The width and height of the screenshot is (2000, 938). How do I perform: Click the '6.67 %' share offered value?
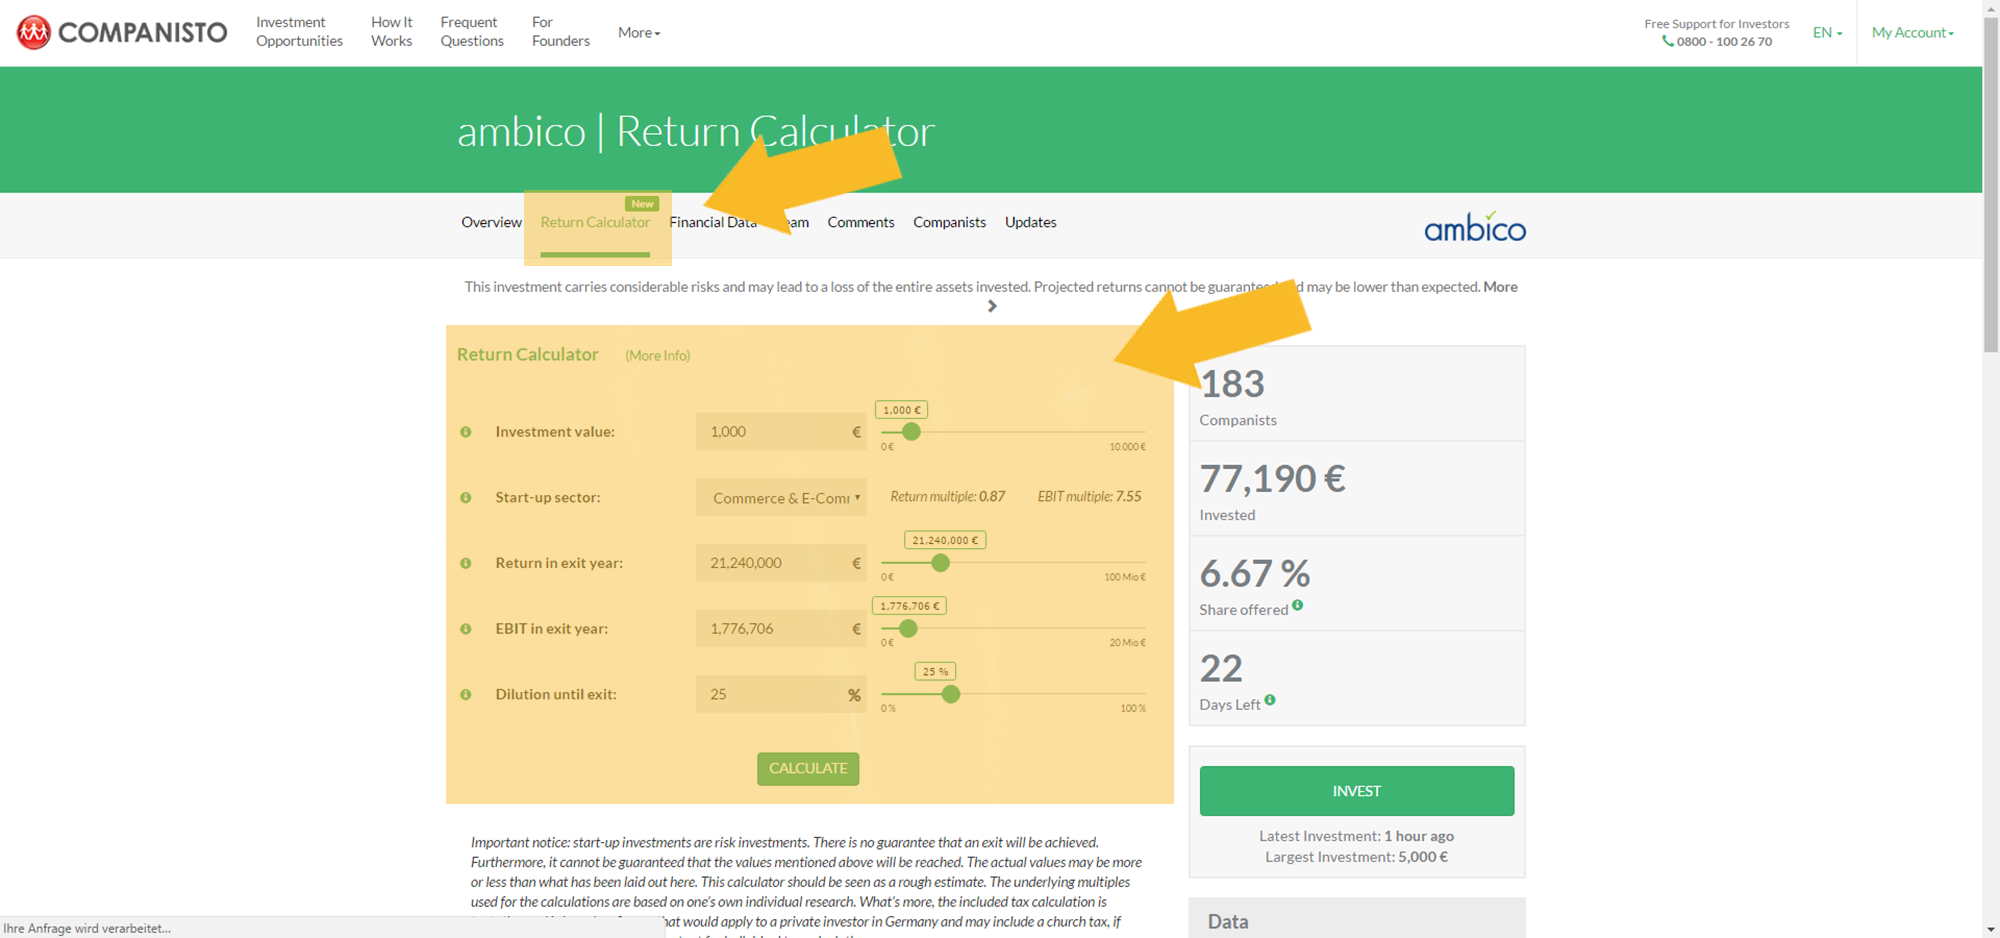click(1255, 574)
